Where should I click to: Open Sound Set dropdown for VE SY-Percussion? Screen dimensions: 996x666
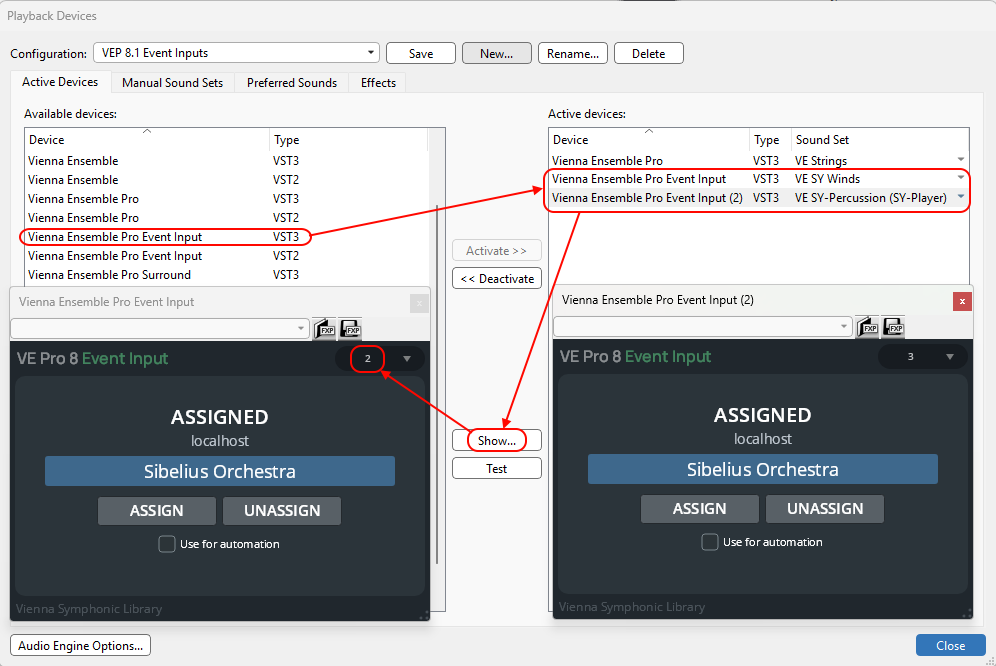[960, 197]
